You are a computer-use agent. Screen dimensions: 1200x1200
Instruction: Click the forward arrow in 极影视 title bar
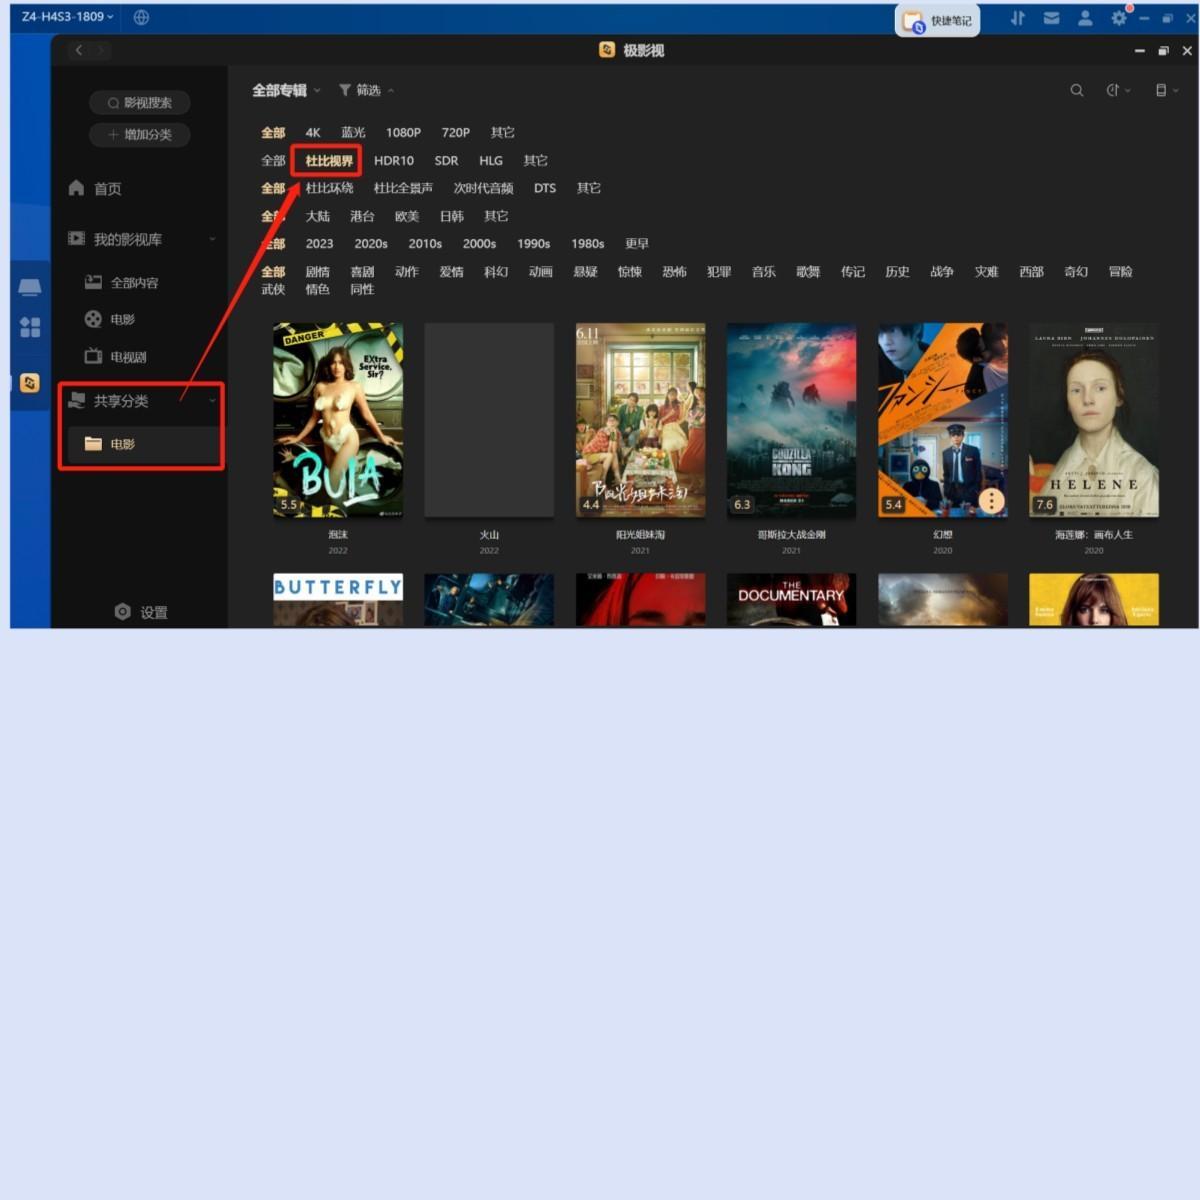102,50
